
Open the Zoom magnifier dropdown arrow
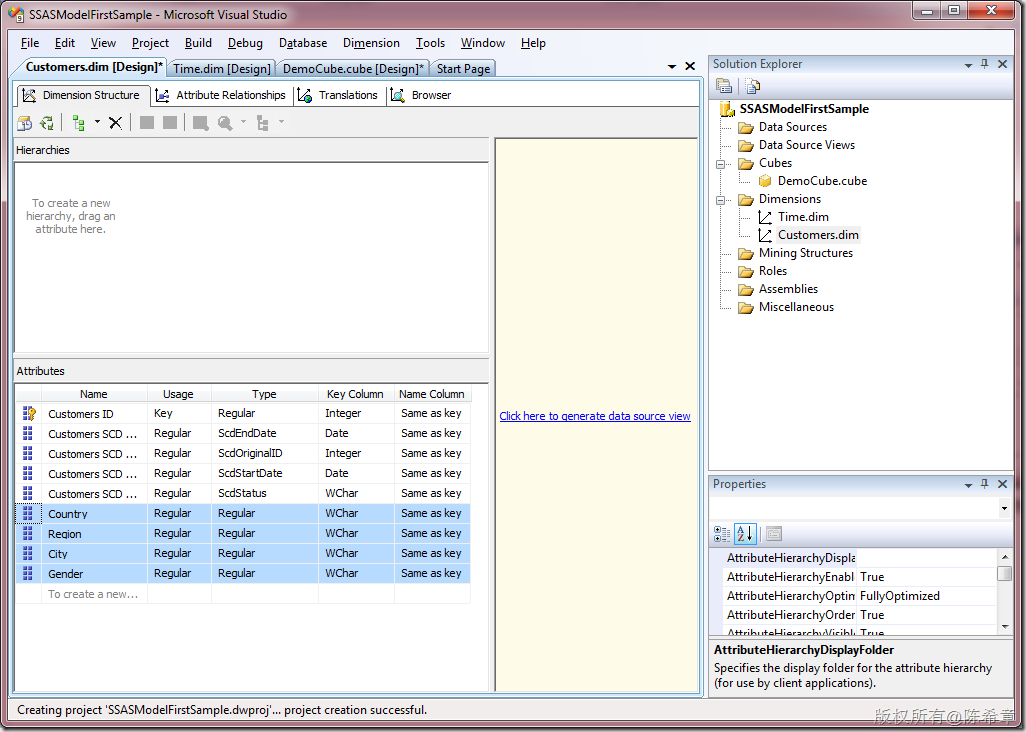coord(243,122)
